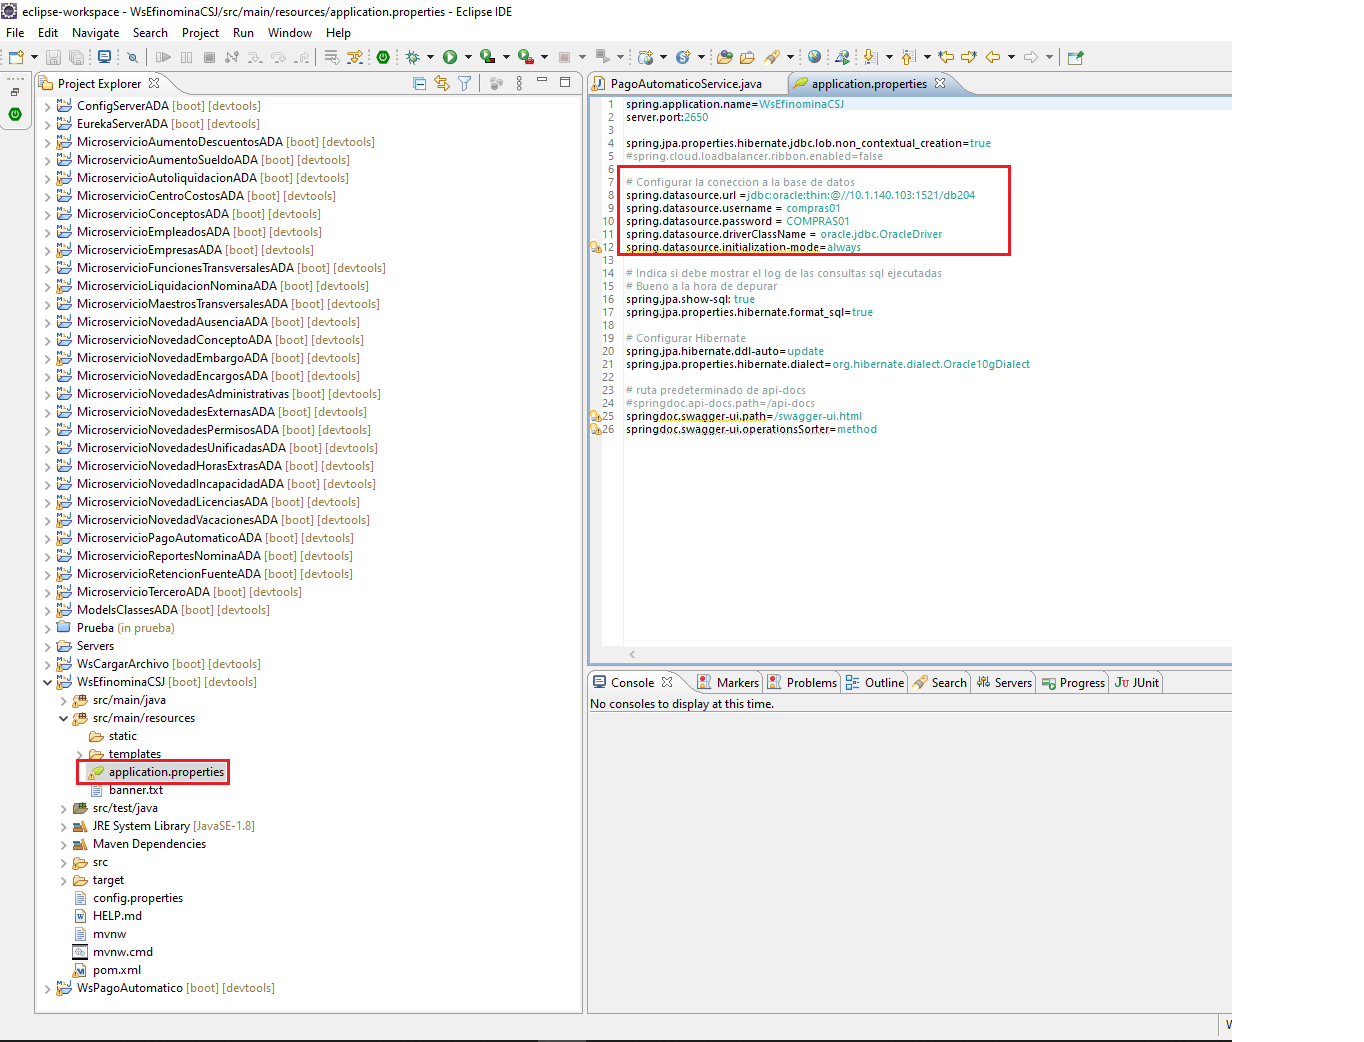Click the editor horizontal scrollbar left arrow
The image size is (1364, 1042).
pyautogui.click(x=632, y=654)
